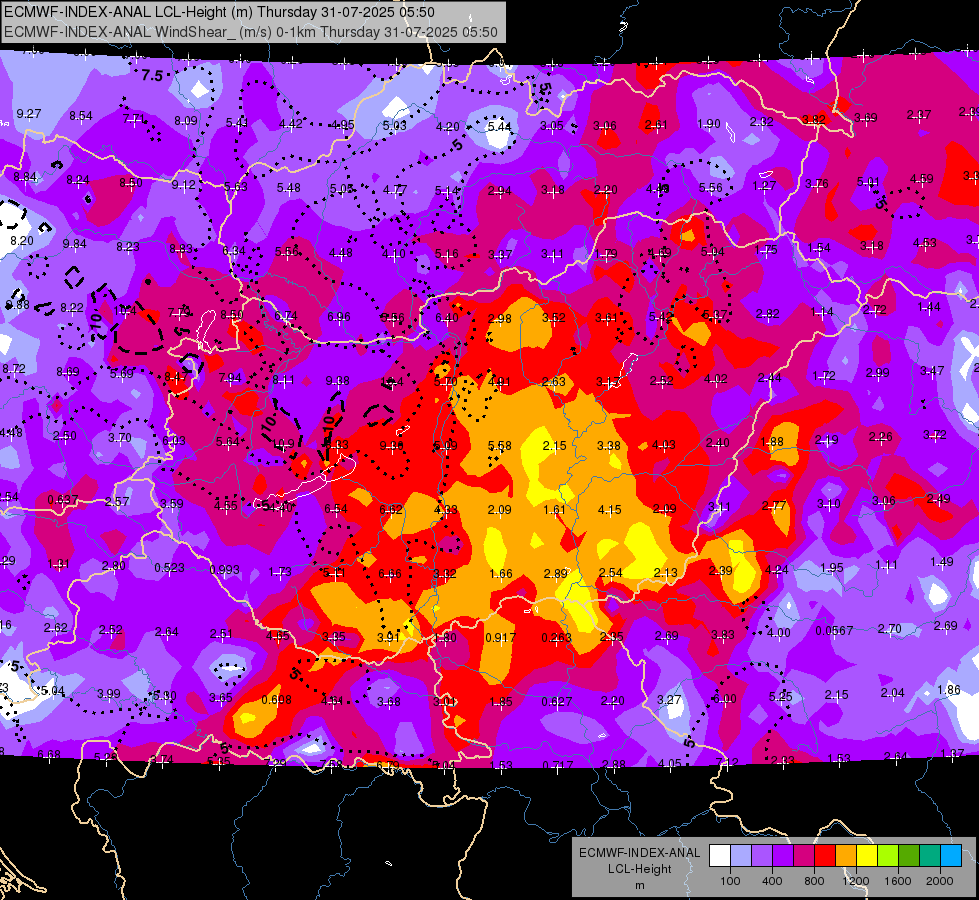Click the wind shear value '0.0567'

pyautogui.click(x=834, y=631)
